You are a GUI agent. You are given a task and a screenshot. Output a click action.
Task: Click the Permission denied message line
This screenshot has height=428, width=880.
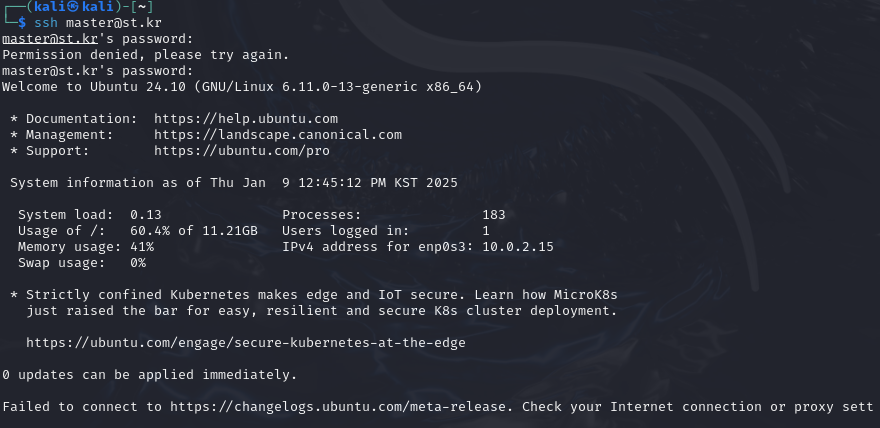coord(146,55)
